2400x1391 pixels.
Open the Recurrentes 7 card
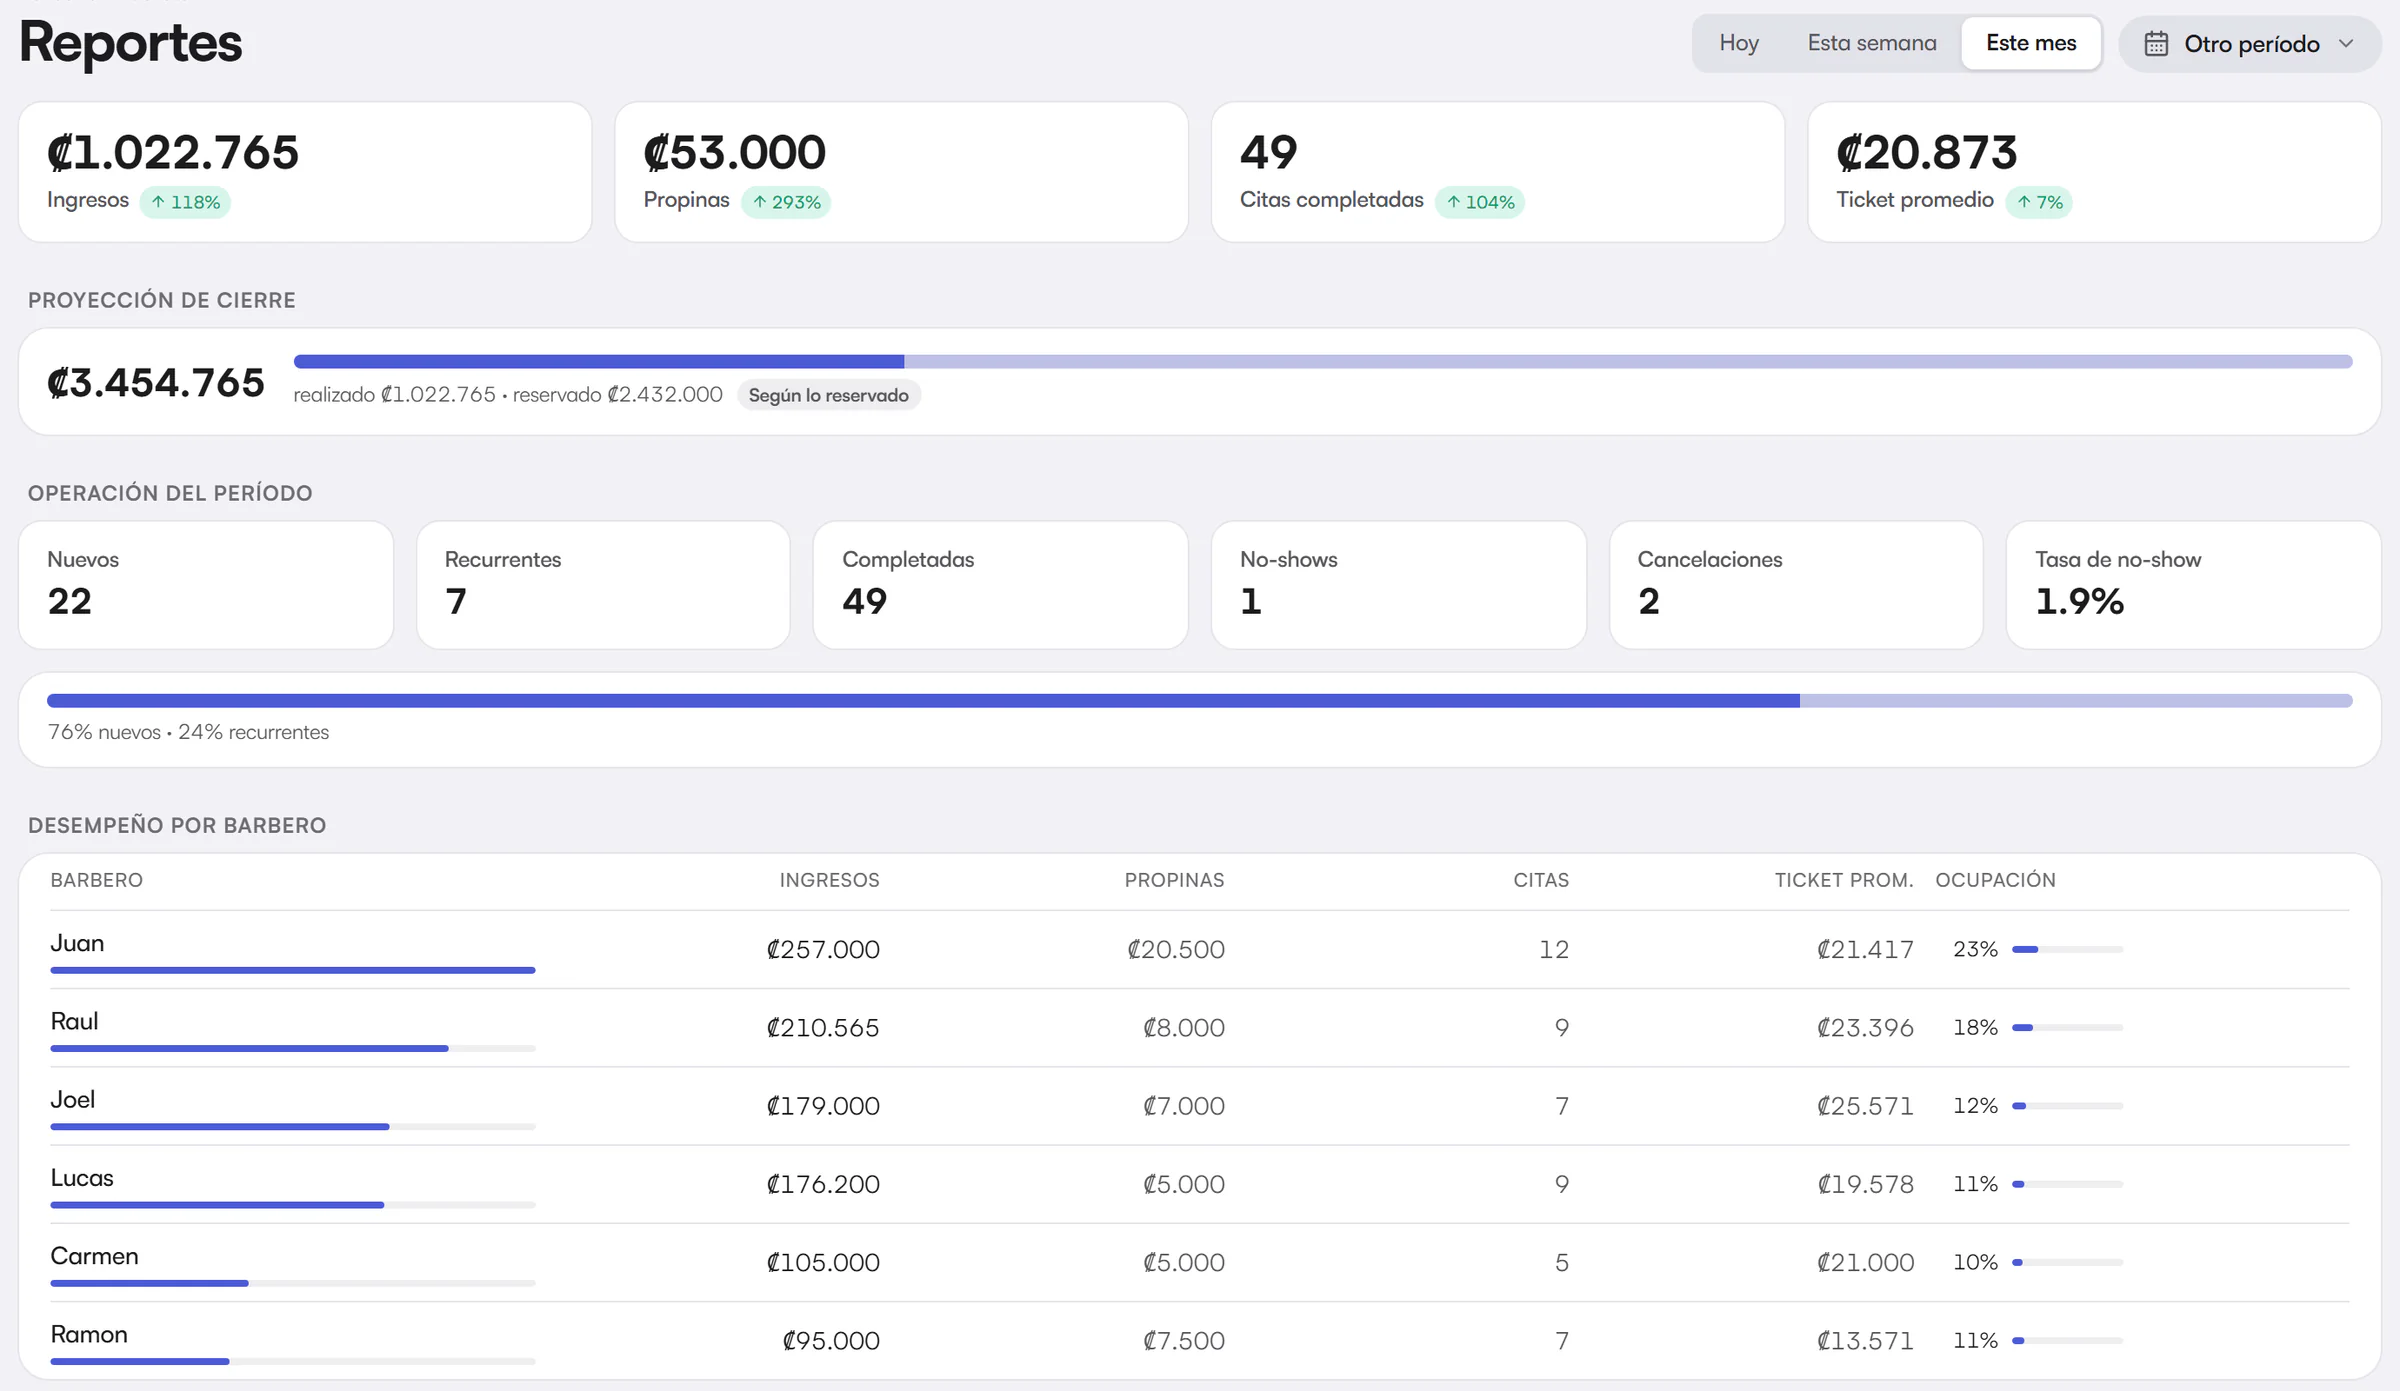603,585
